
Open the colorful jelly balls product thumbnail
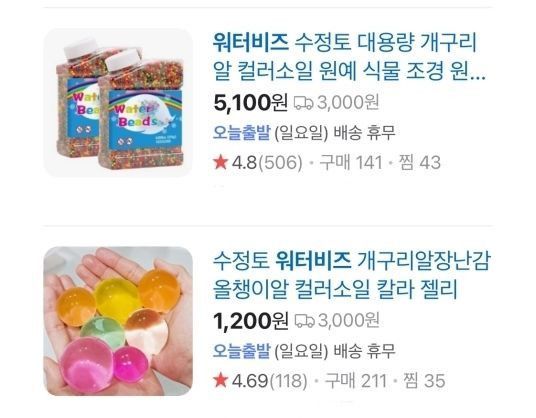[x=118, y=321]
